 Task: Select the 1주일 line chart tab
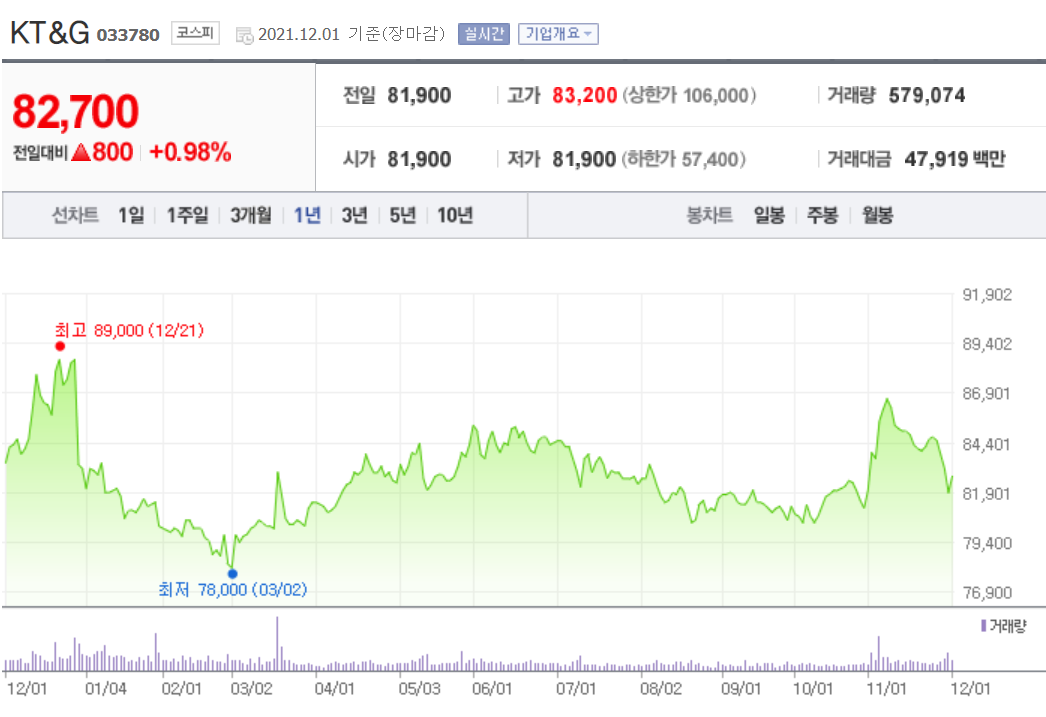pyautogui.click(x=187, y=215)
